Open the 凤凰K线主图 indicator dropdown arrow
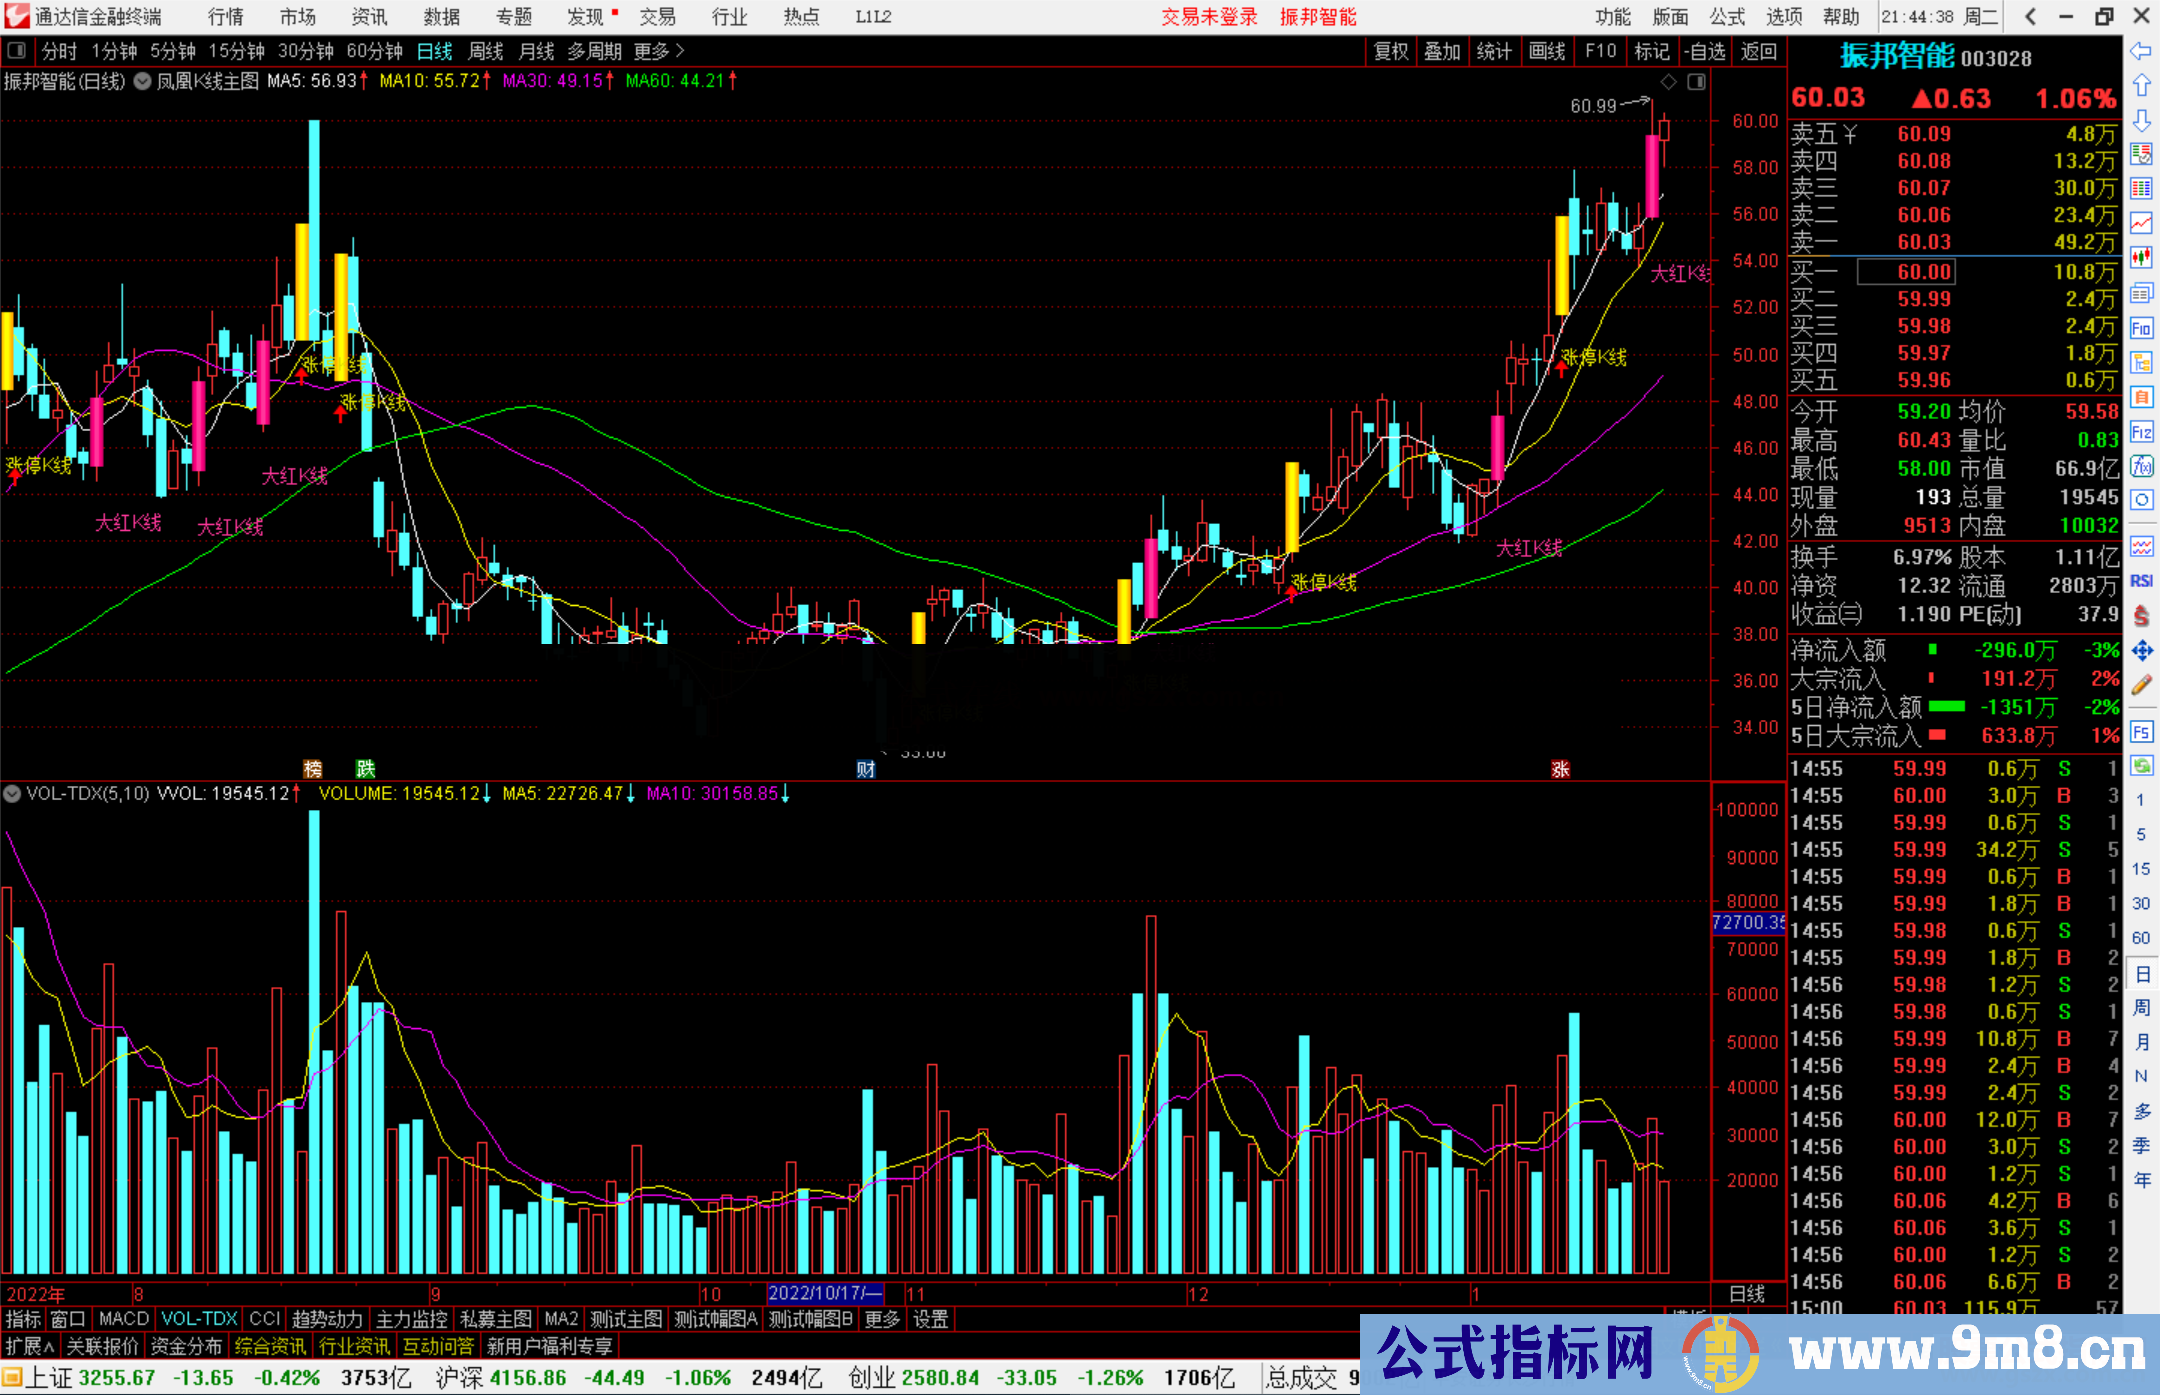 (142, 81)
